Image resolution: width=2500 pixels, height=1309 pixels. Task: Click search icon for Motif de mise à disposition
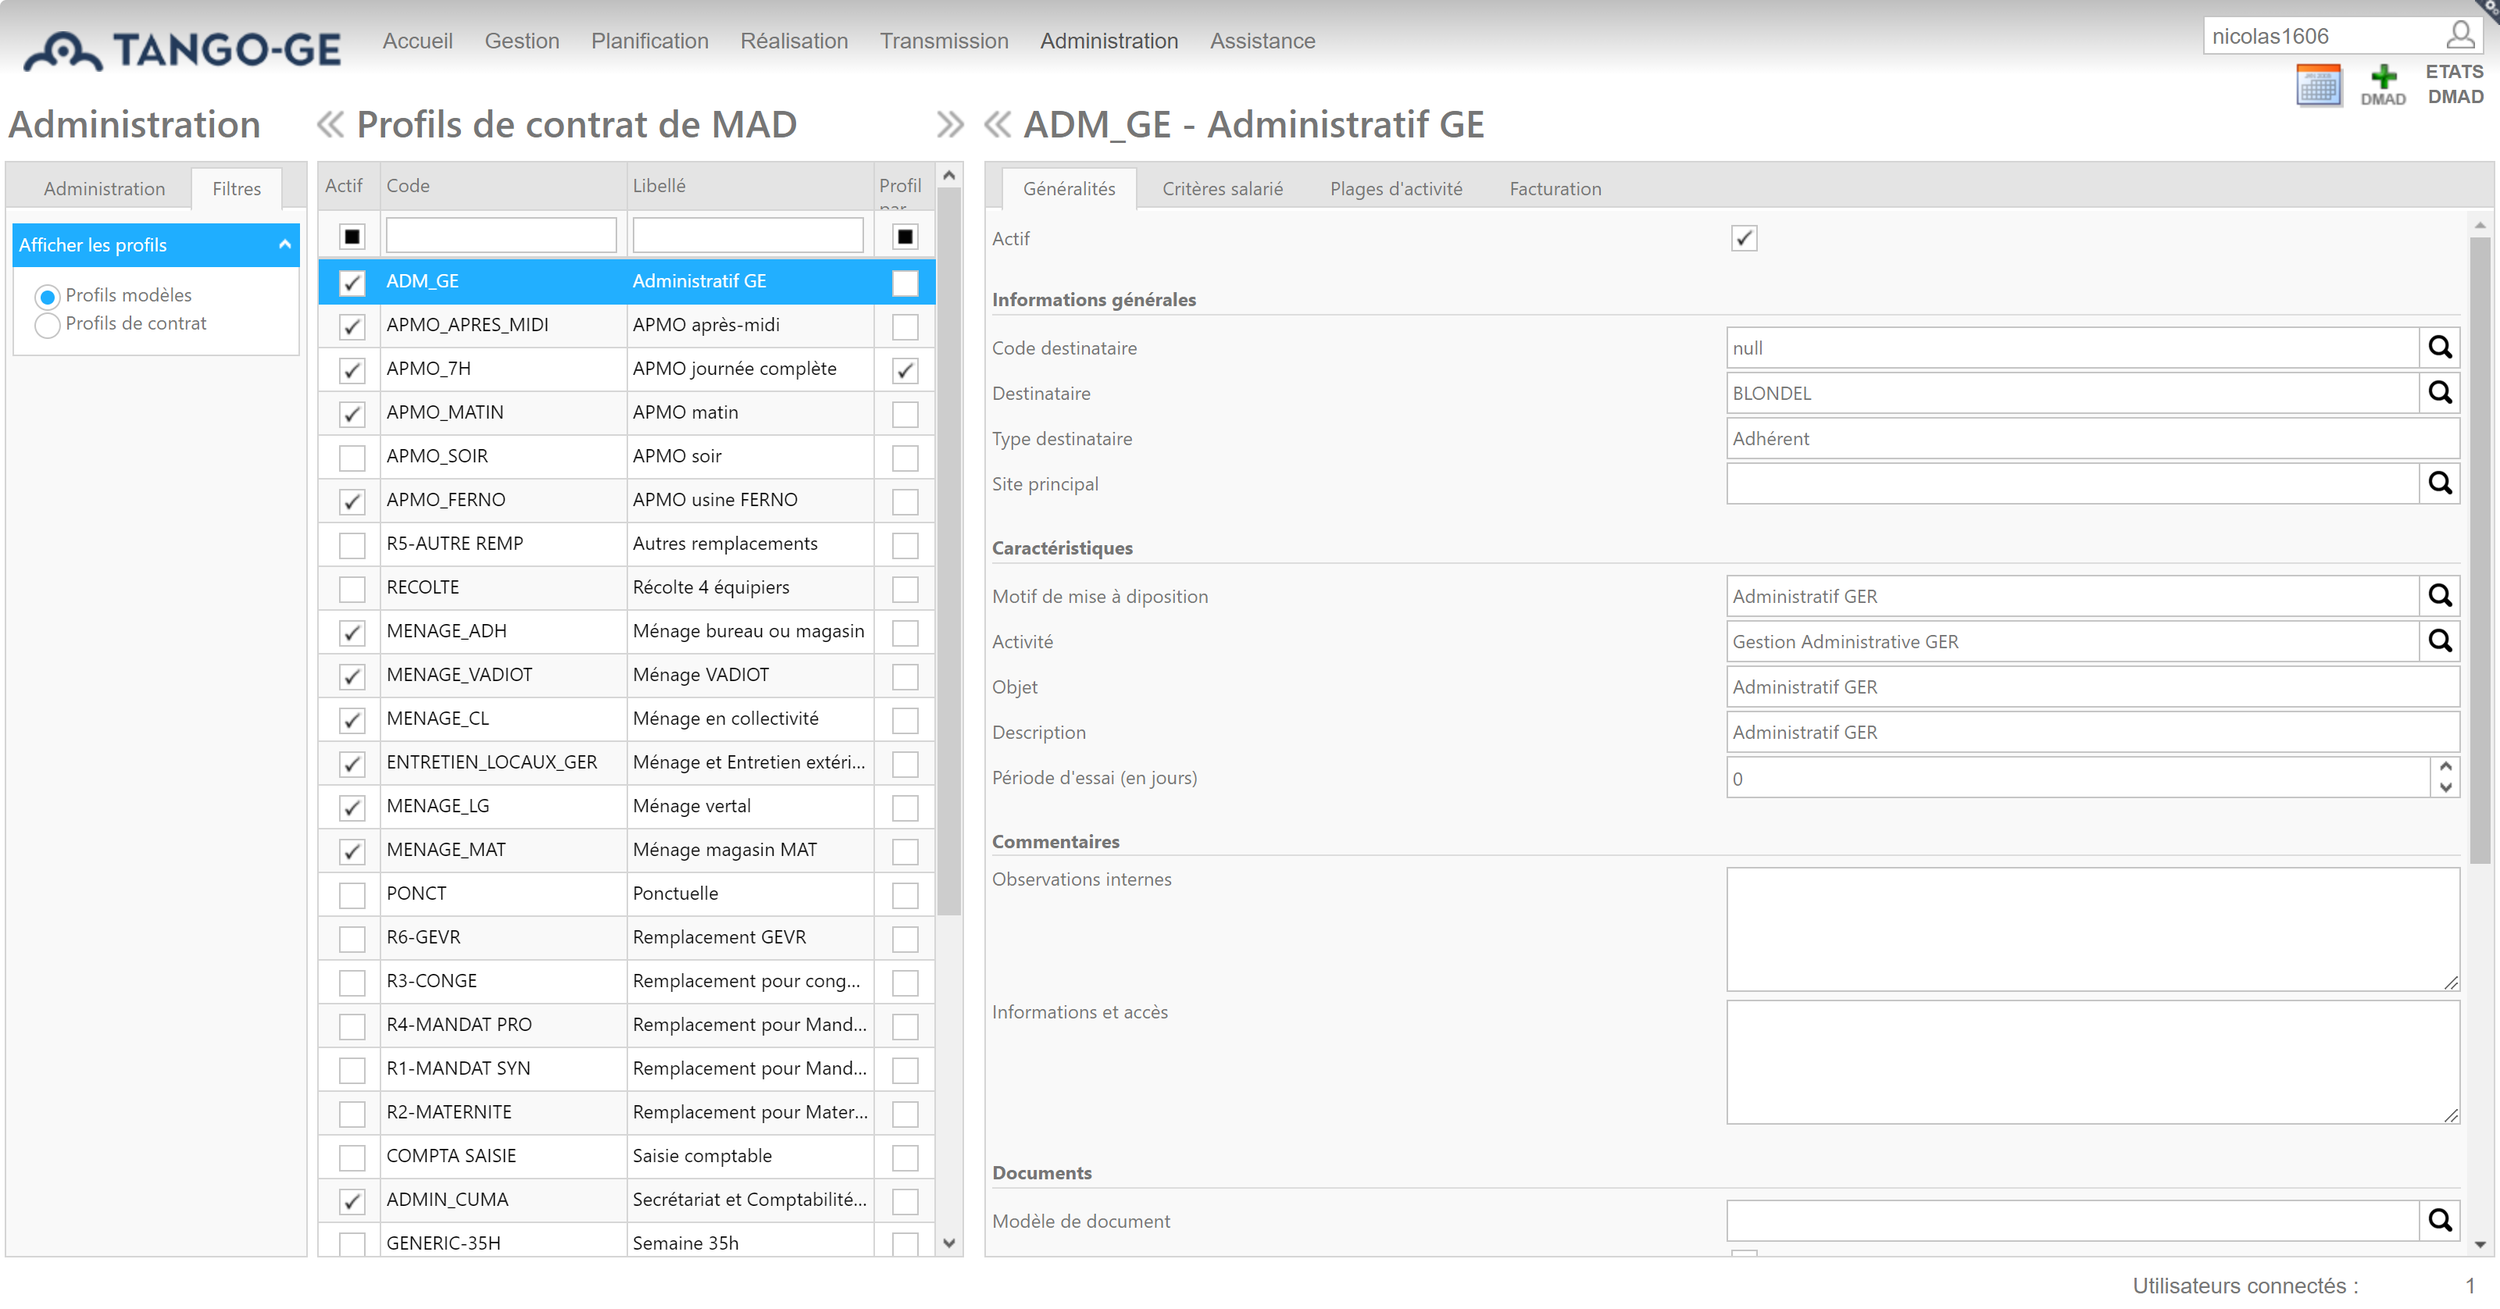[2440, 596]
